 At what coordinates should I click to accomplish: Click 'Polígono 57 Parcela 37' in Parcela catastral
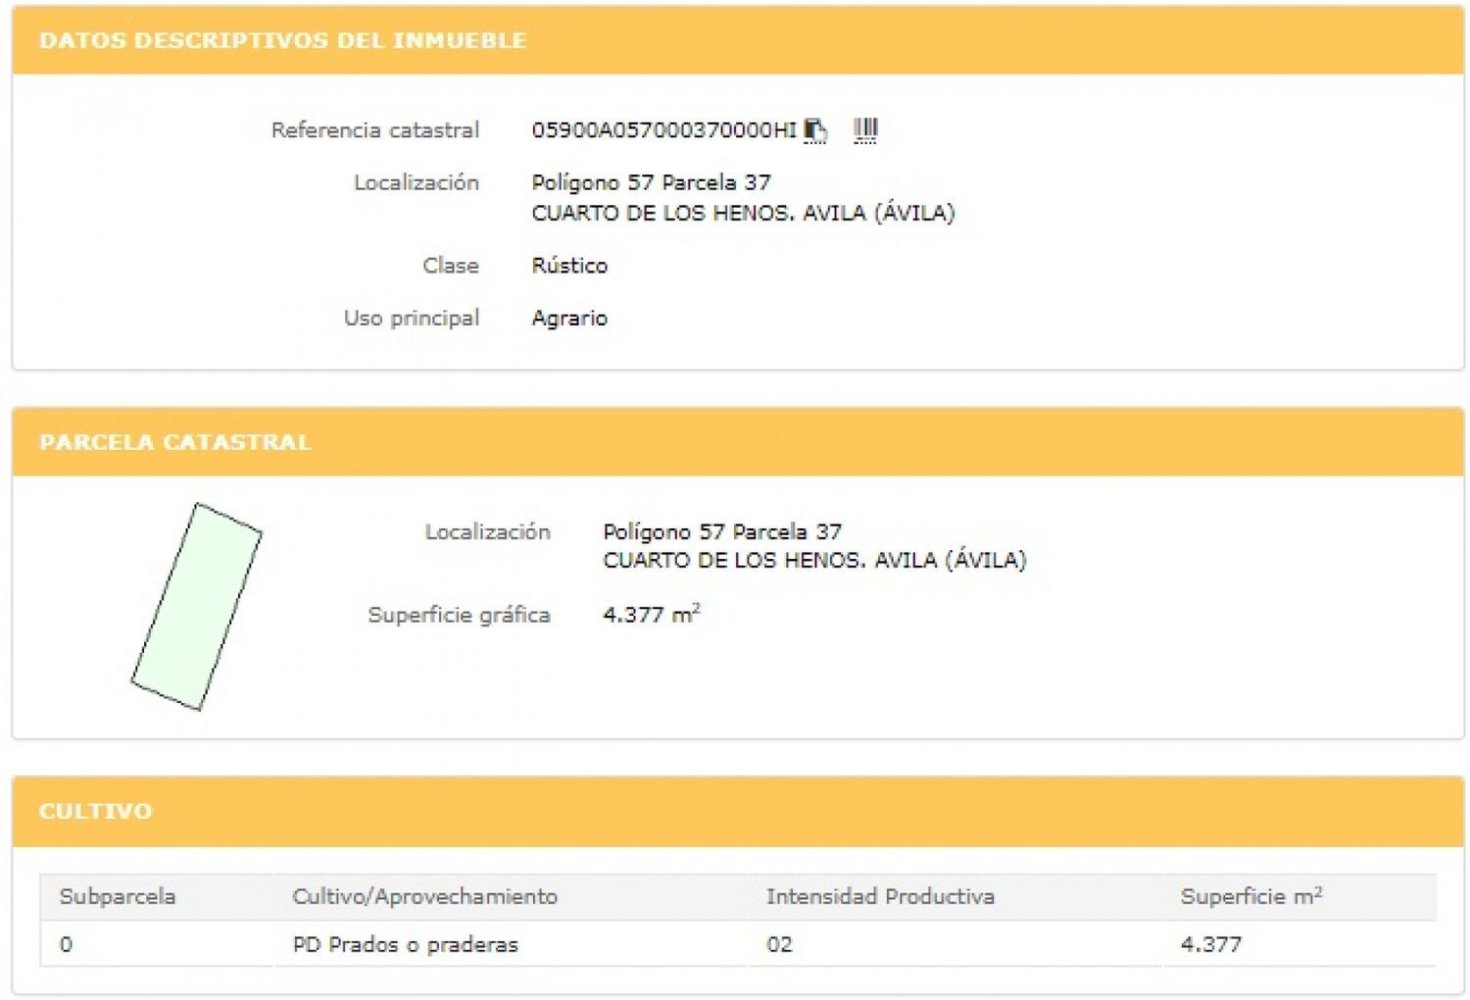click(722, 531)
